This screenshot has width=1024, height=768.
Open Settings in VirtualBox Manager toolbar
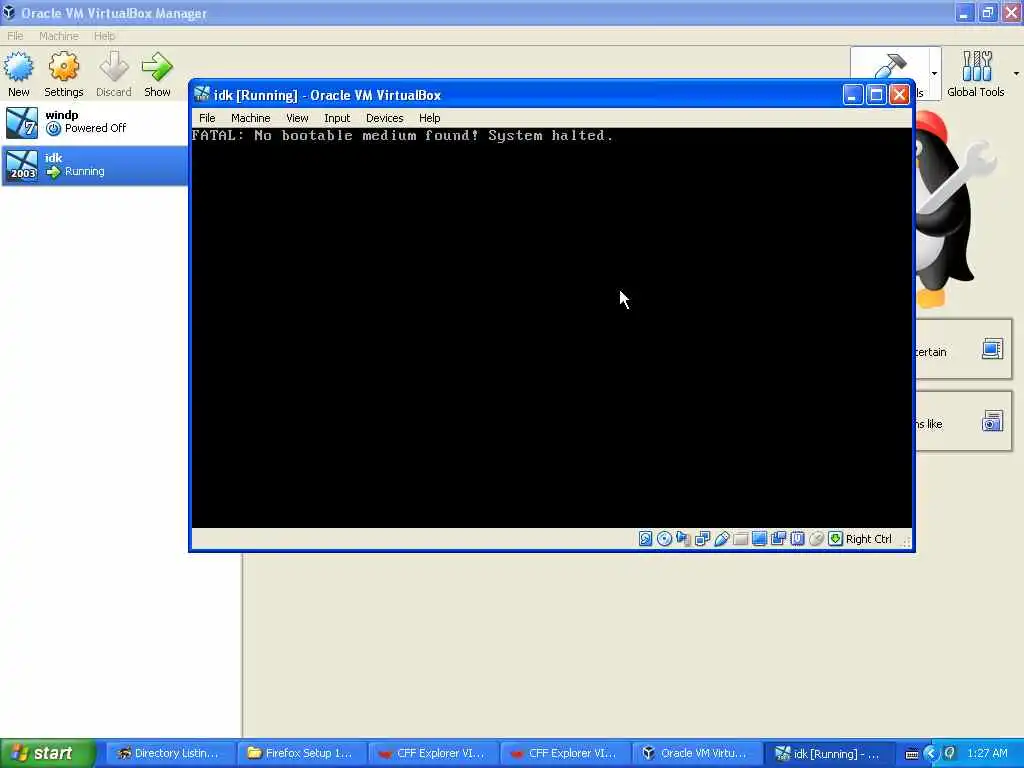coord(63,74)
